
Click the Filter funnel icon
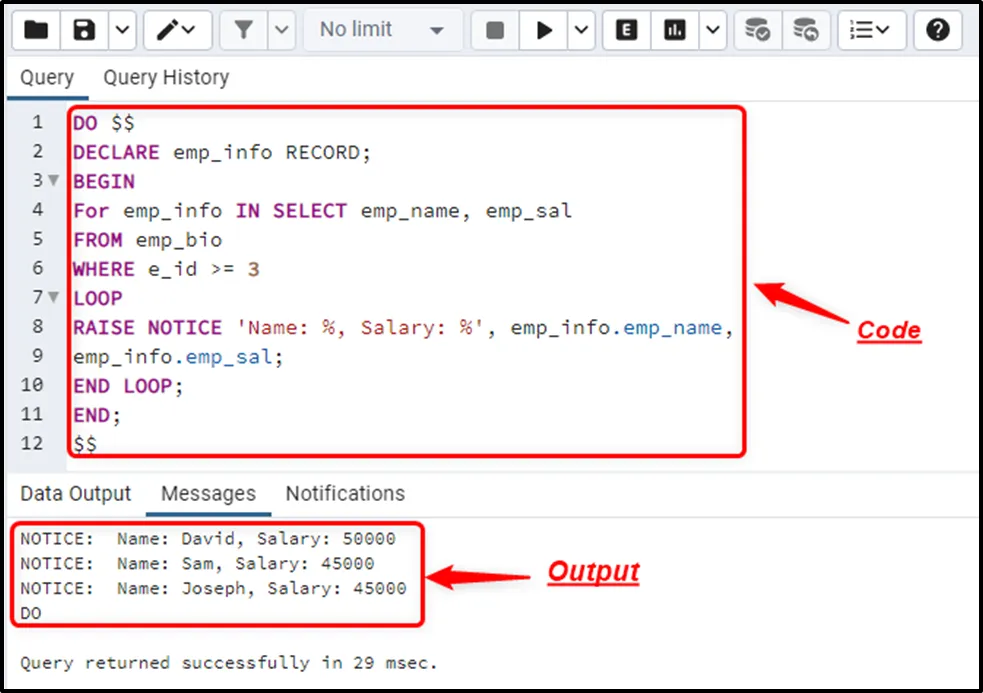pyautogui.click(x=243, y=30)
